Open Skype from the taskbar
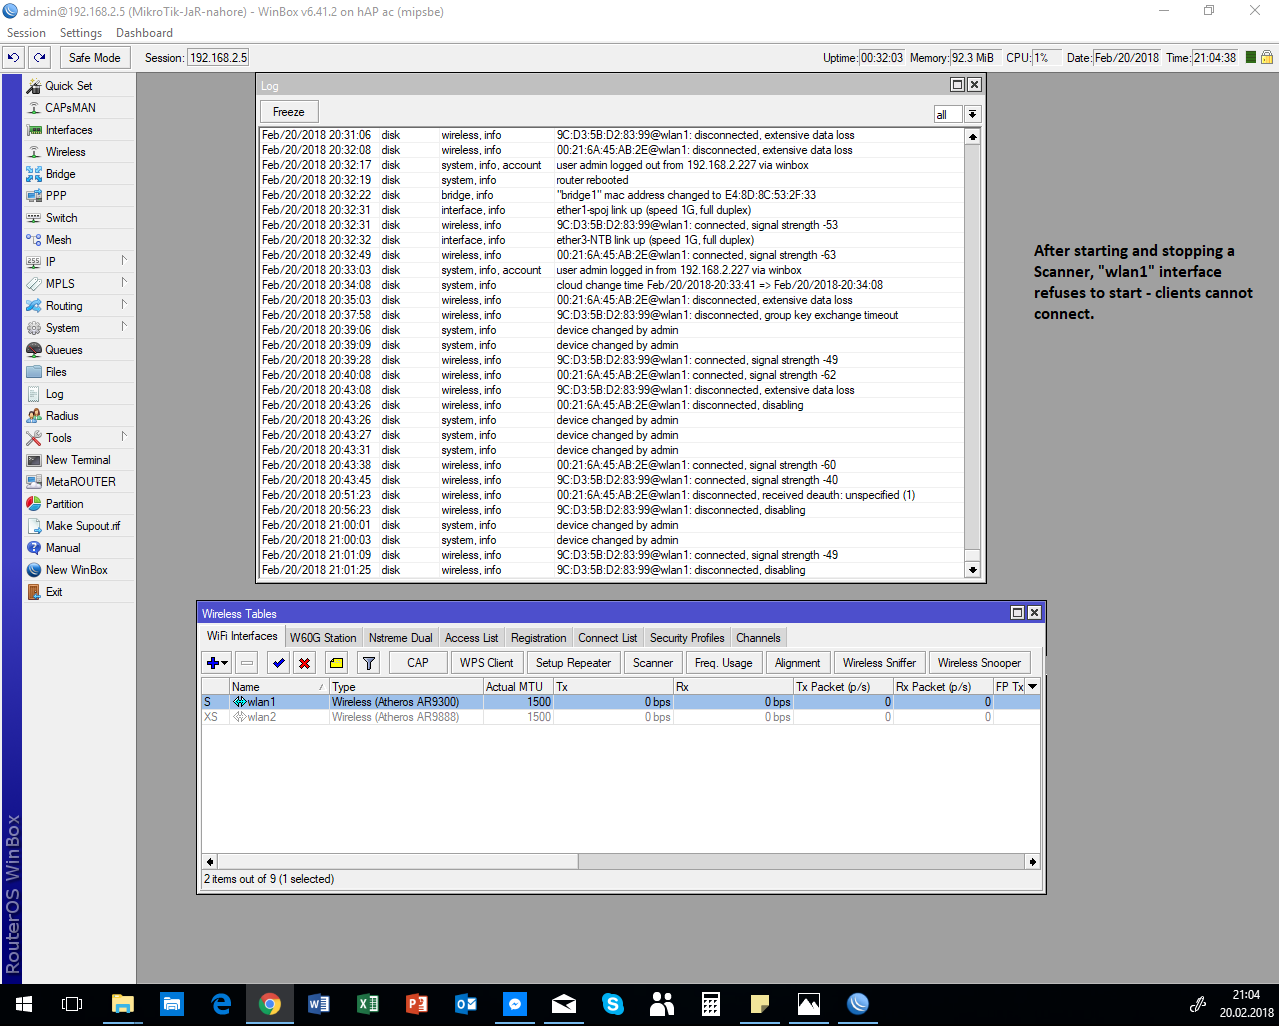This screenshot has width=1279, height=1026. coord(612,1005)
